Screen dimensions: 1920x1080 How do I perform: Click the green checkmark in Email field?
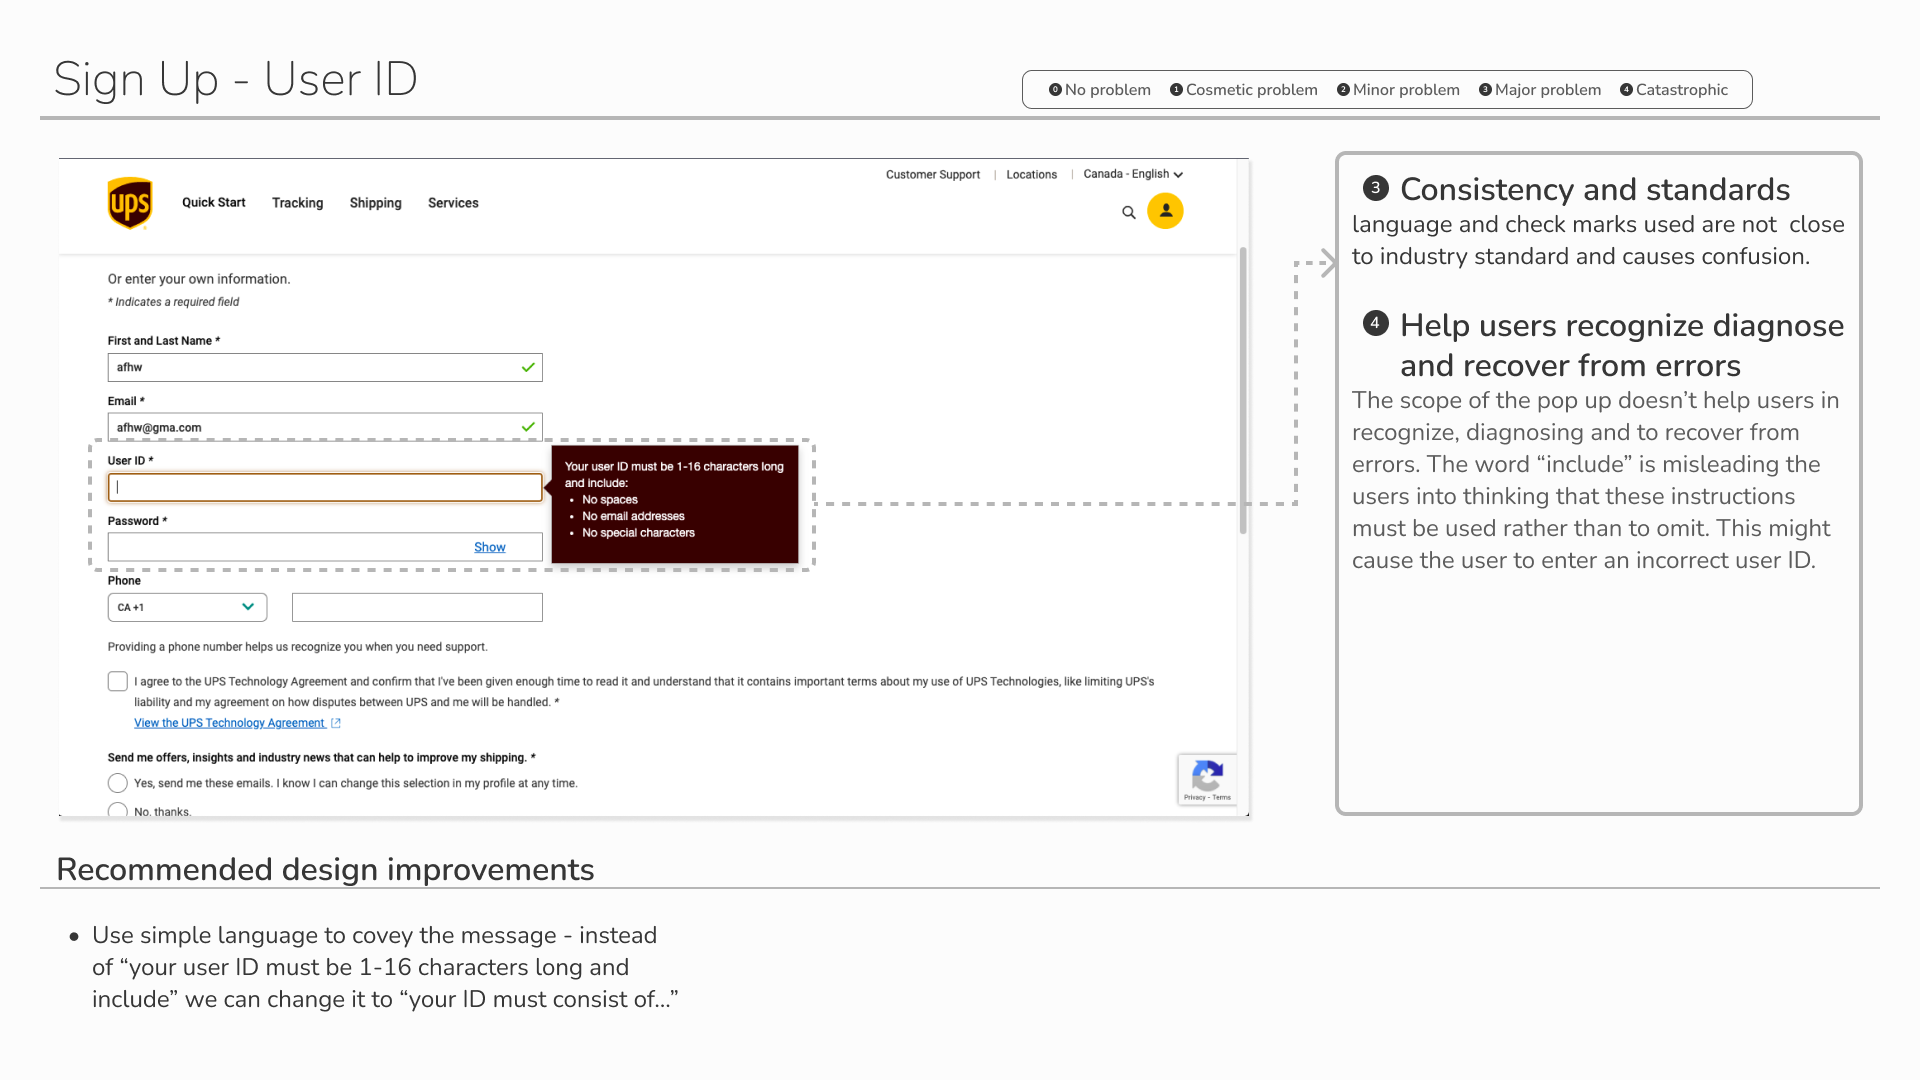(528, 427)
